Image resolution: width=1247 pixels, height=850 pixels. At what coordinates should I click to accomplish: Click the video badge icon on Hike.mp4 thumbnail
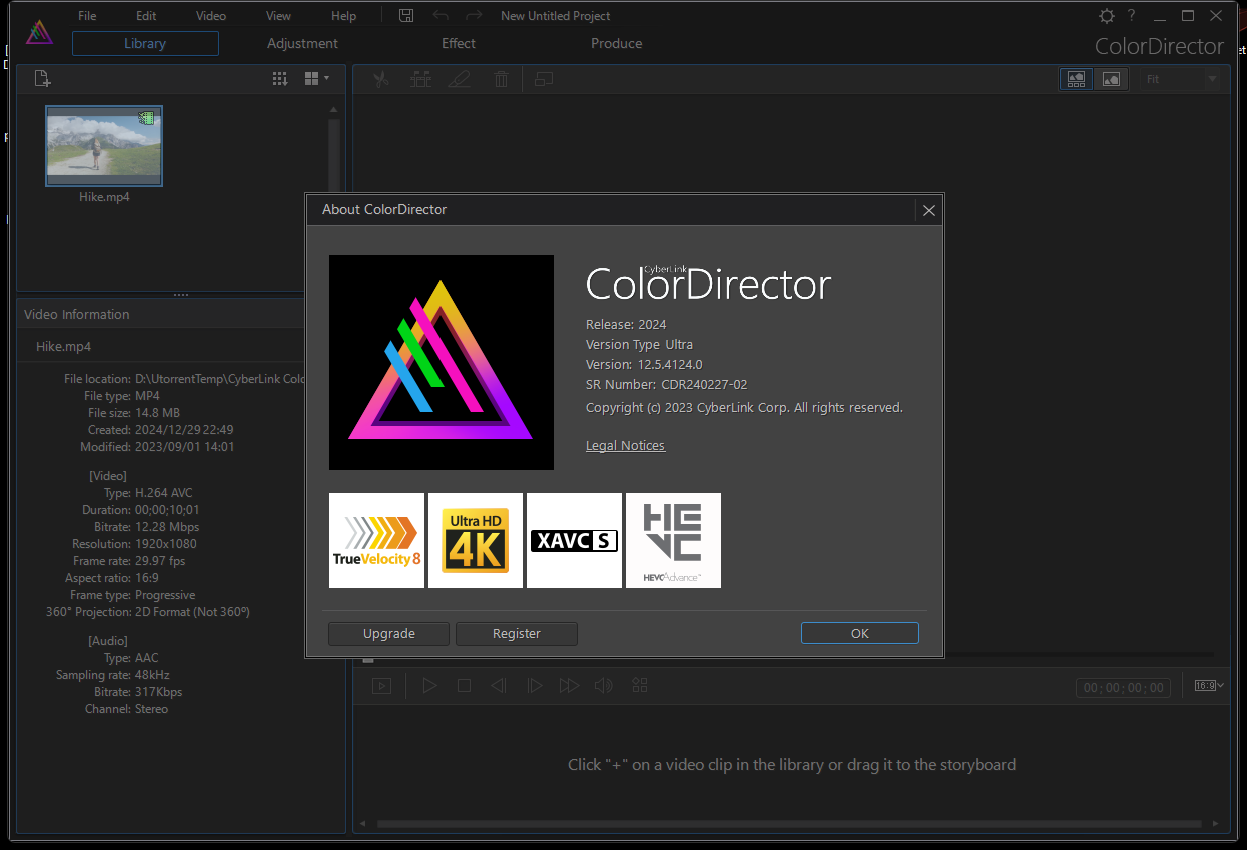147,118
